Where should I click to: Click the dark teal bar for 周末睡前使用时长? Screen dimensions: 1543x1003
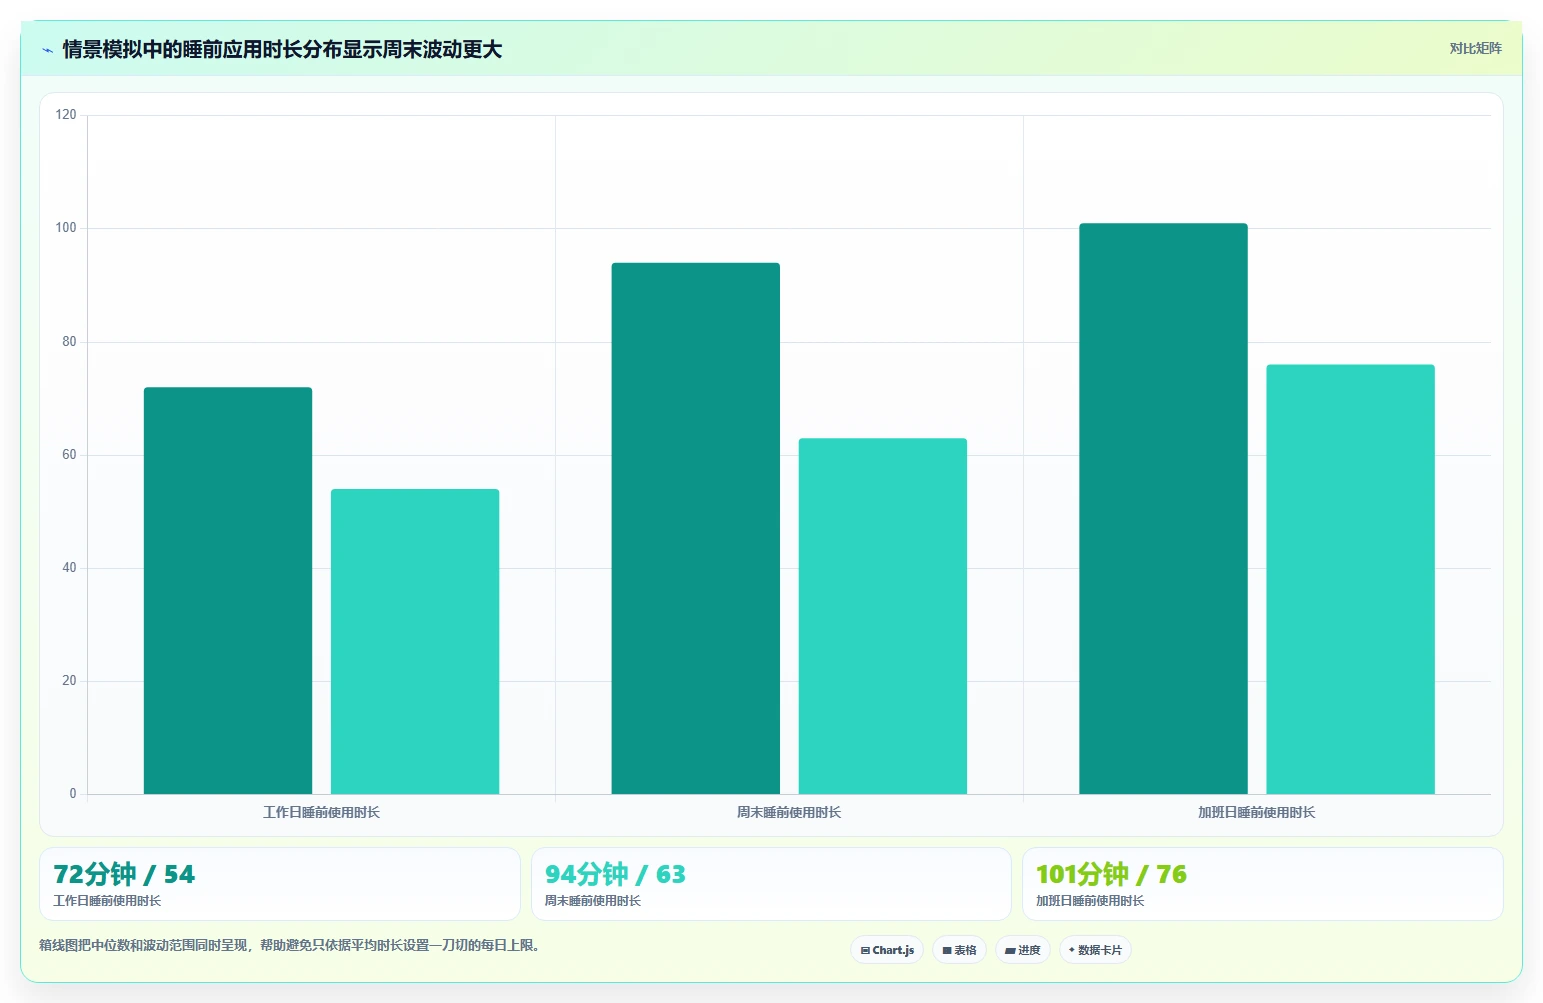[696, 528]
